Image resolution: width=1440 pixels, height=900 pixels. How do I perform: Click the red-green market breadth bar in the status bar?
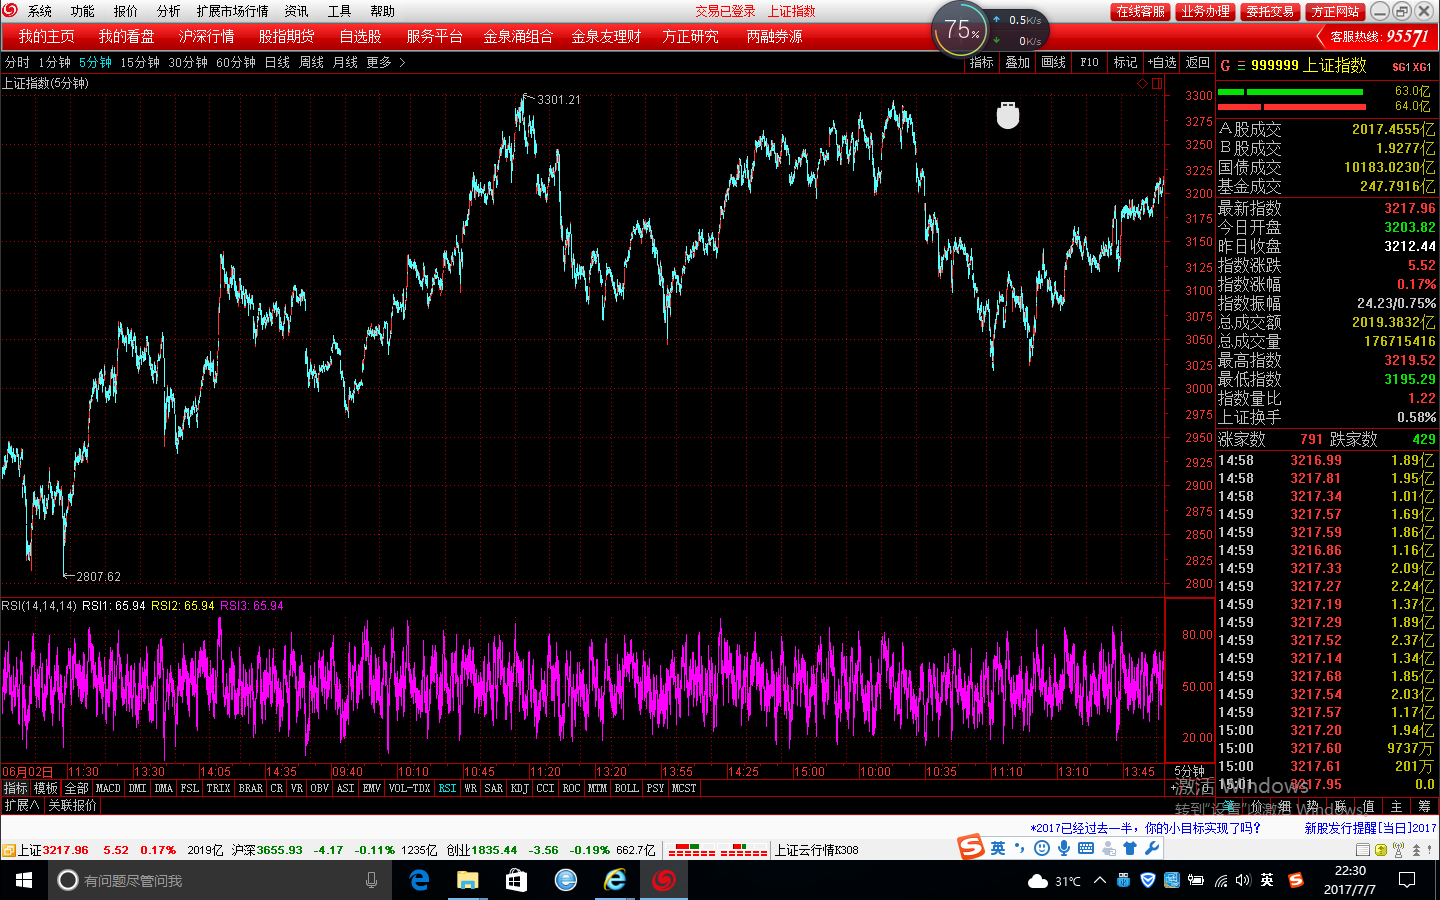pyautogui.click(x=717, y=850)
